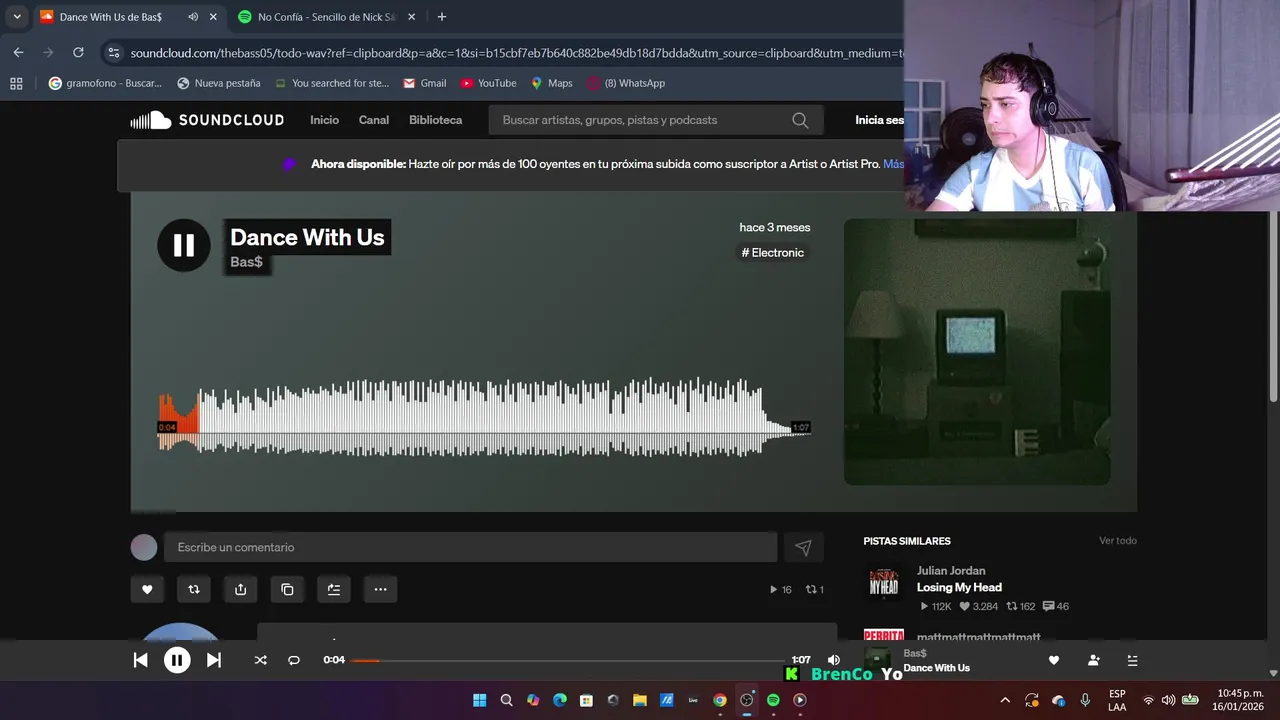
Task: Show hidden system tray icons chevron
Action: (1005, 700)
